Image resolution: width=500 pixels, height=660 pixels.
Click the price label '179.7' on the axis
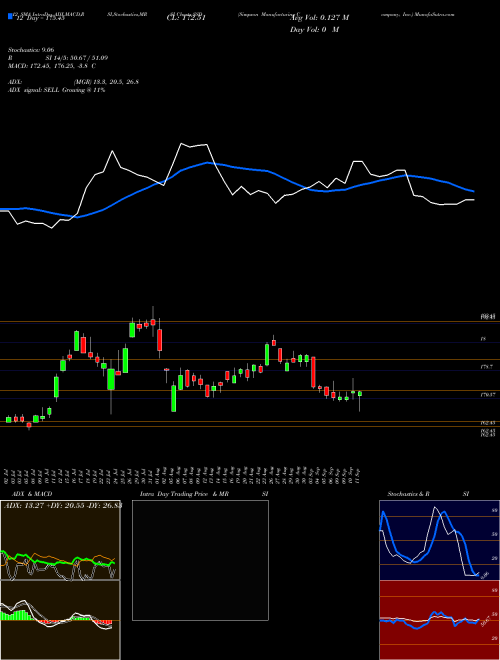click(486, 367)
